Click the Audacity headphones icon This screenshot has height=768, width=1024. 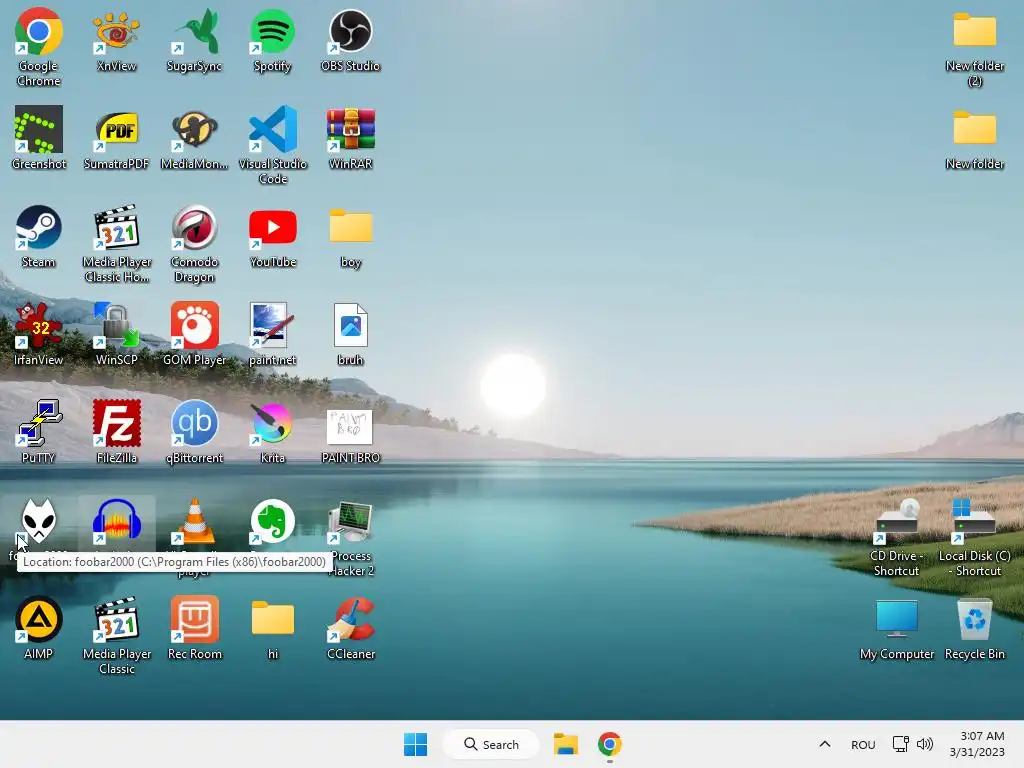116,521
